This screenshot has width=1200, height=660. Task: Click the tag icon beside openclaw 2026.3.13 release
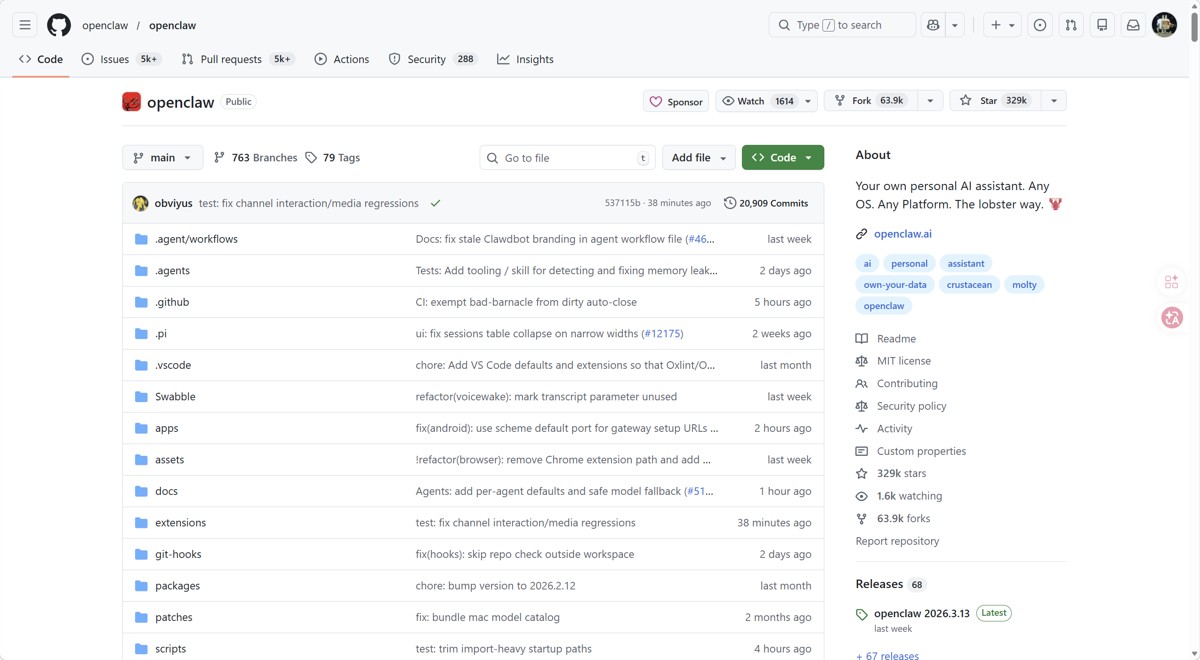point(861,614)
